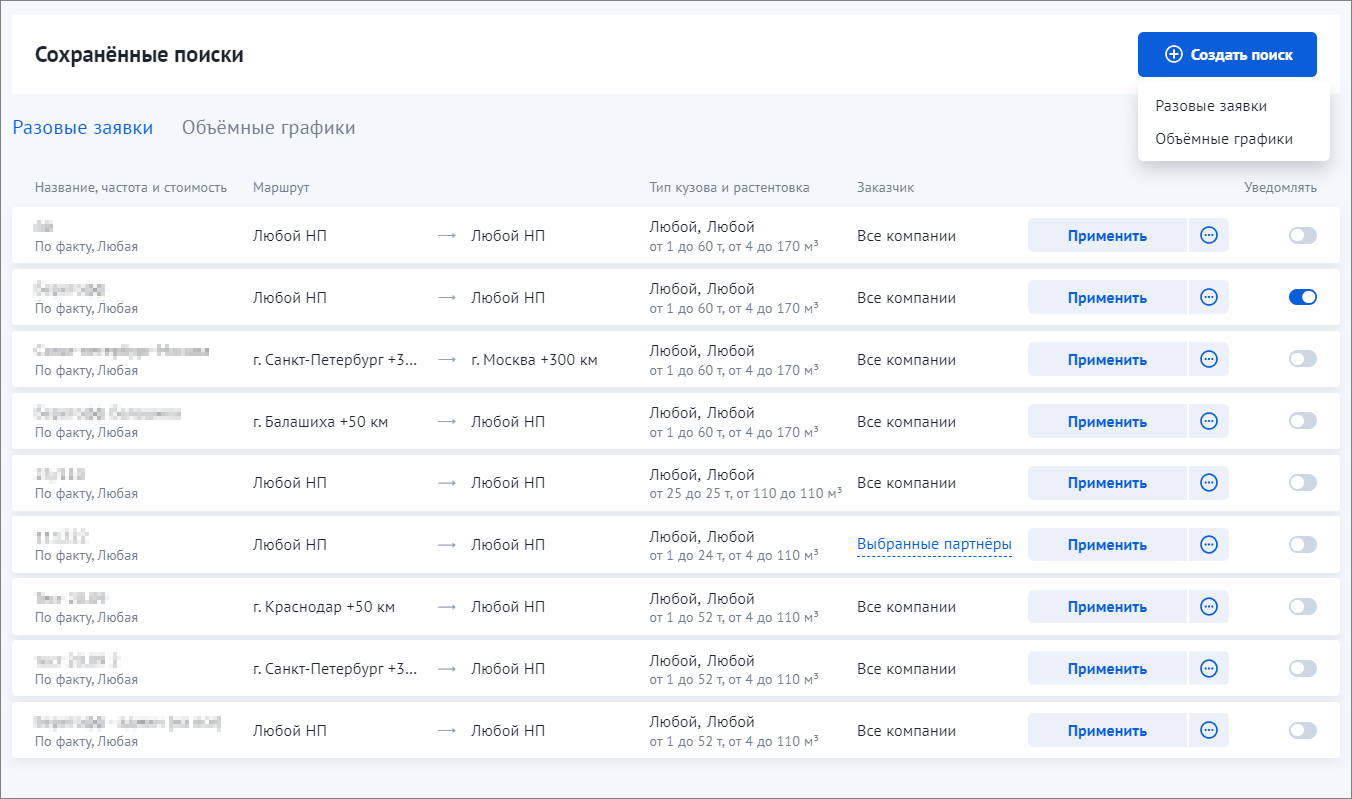Open more options for the 25 т, 110 м³ search
Screen dimensions: 1352x799
[x=1209, y=483]
